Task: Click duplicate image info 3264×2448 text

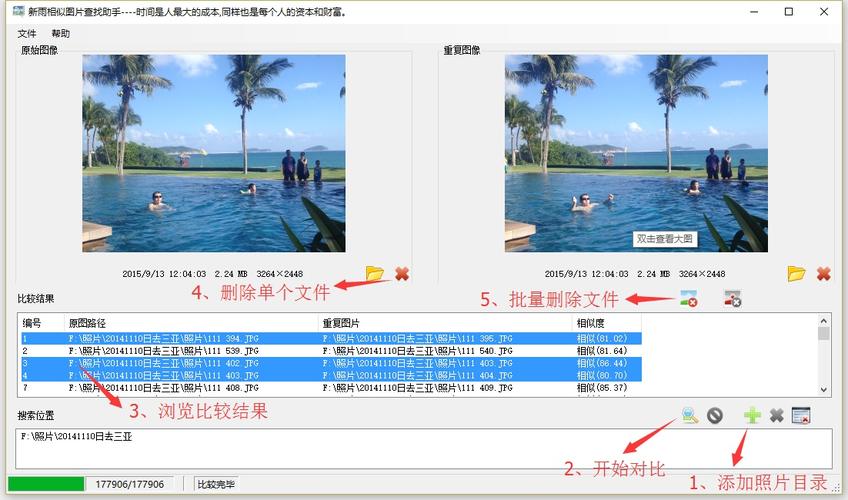Action: click(702, 274)
